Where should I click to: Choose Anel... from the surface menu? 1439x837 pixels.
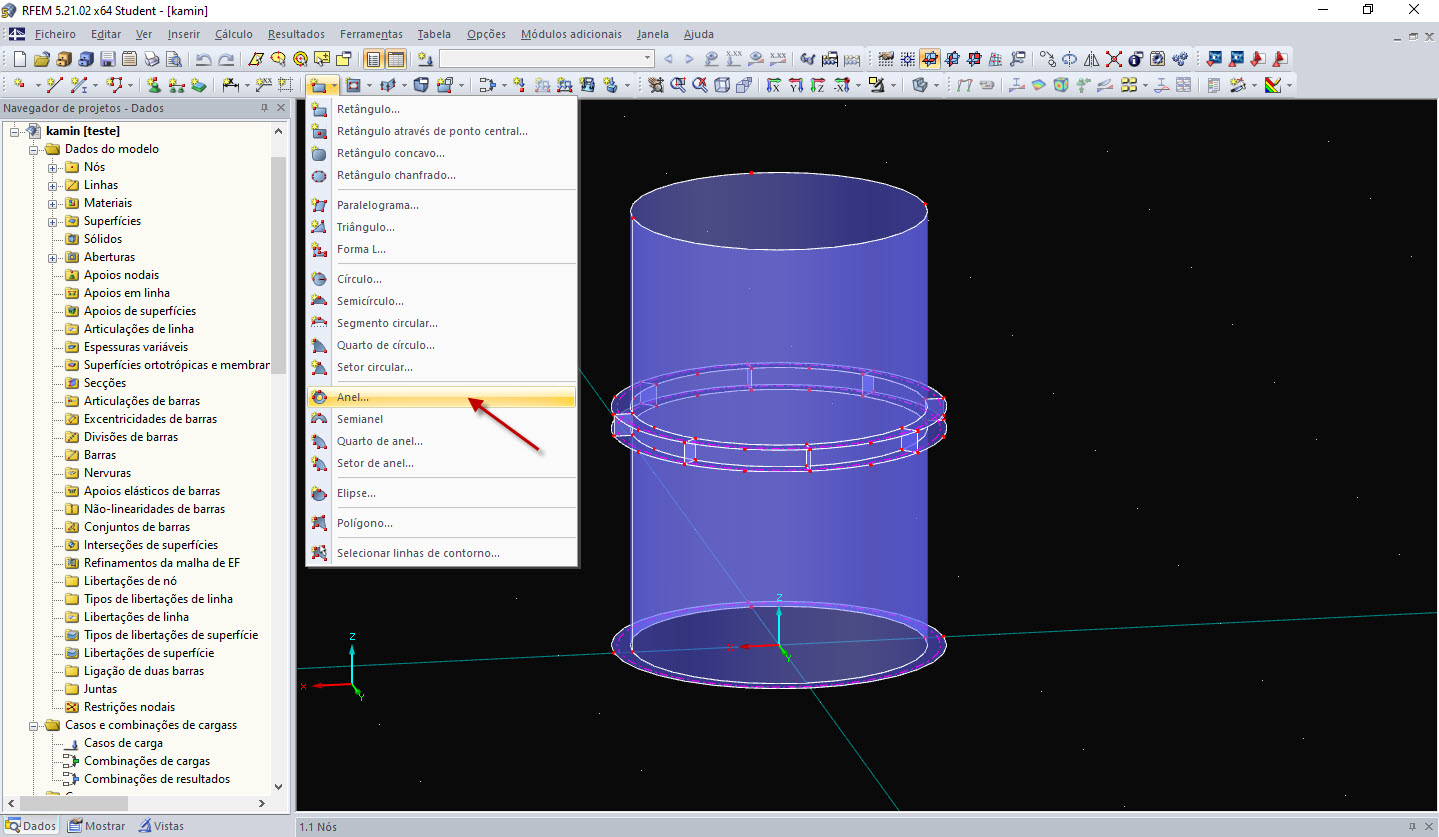pyautogui.click(x=442, y=397)
